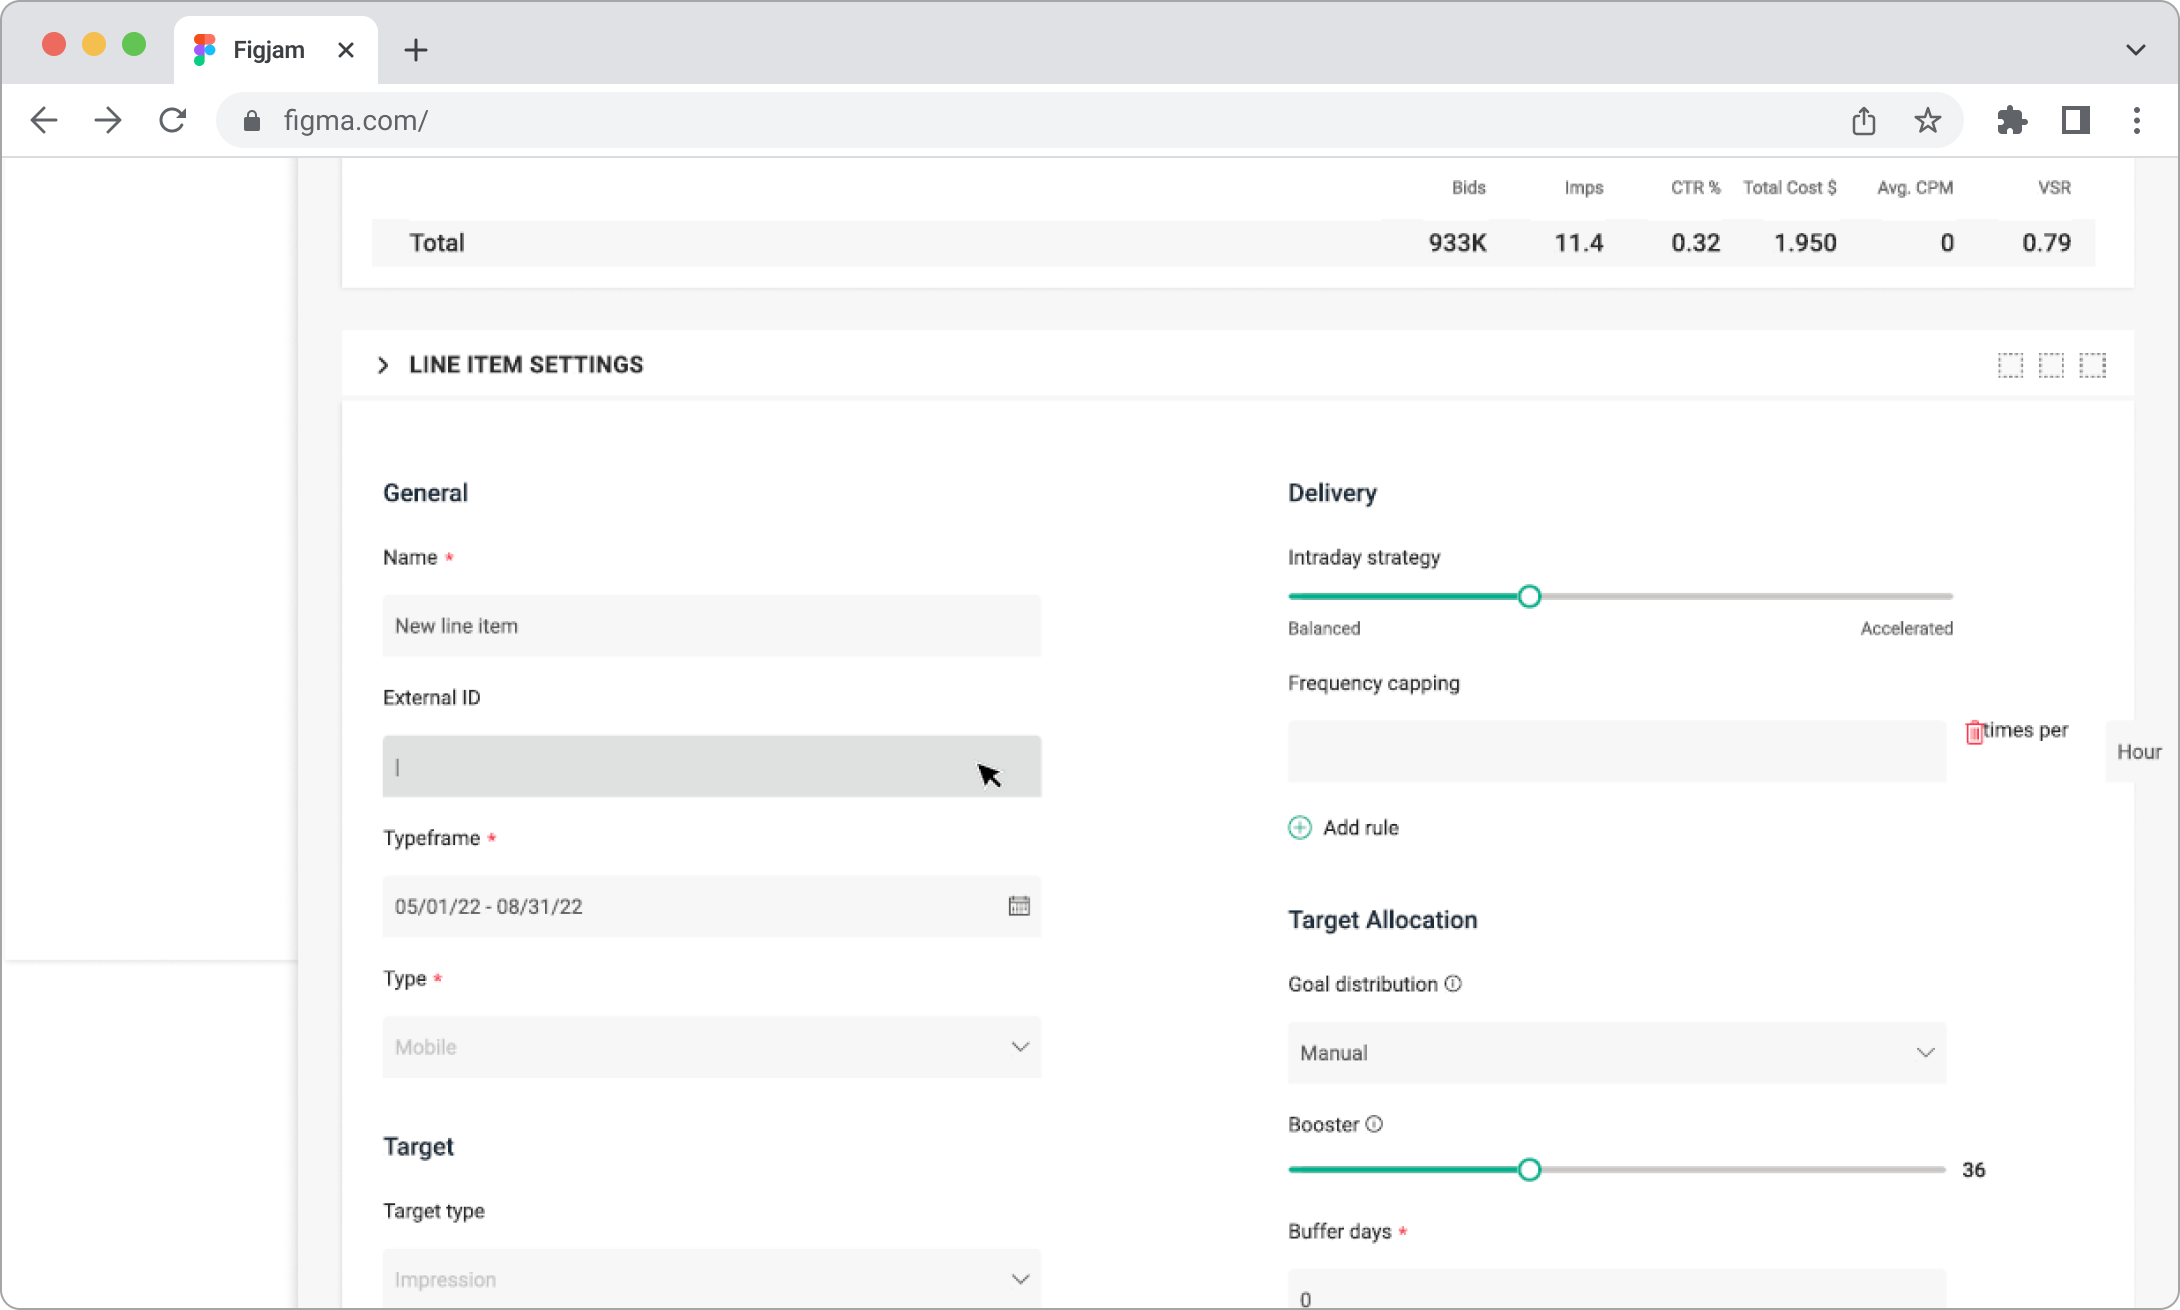Click the Typeframe date range field
This screenshot has width=2180, height=1310.
[x=712, y=906]
